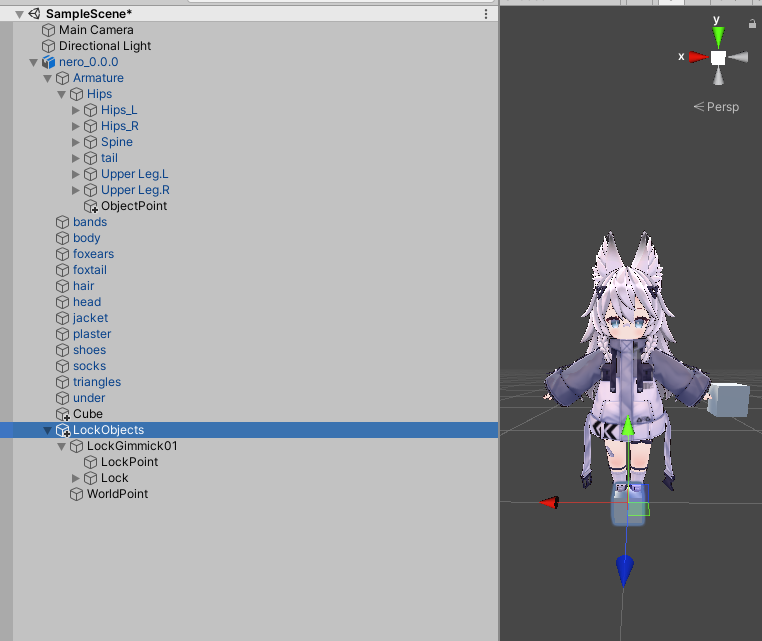This screenshot has width=762, height=641.
Task: Click the added-object icon of ObjectPoint
Action: click(91, 207)
